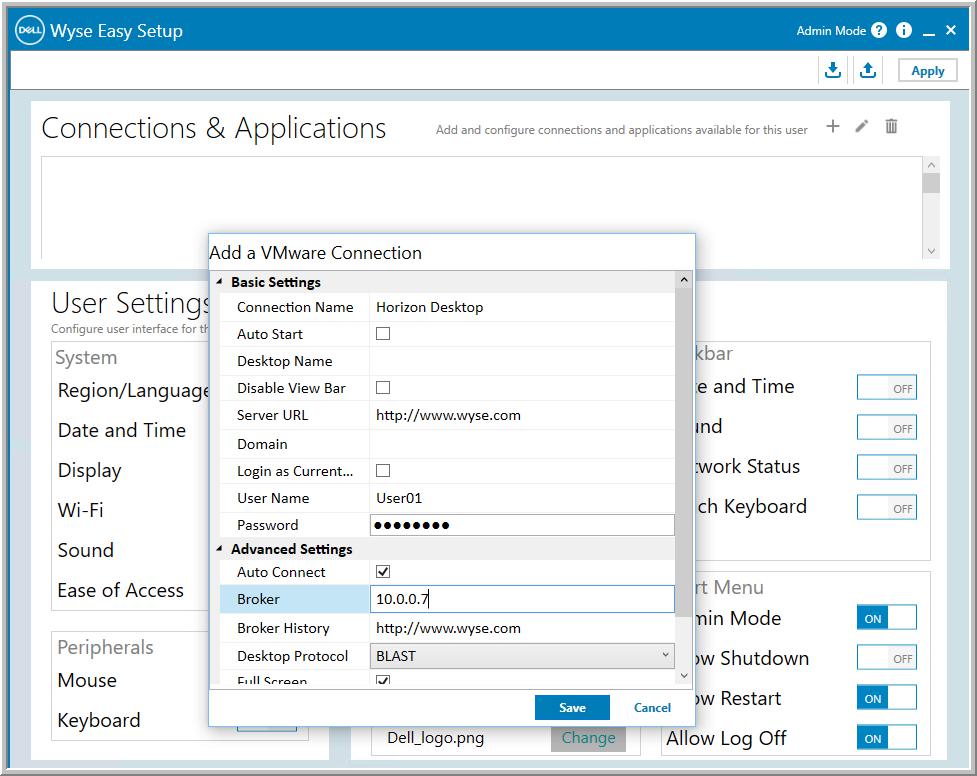This screenshot has width=977, height=776.
Task: Click the Domain field
Action: pyautogui.click(x=522, y=444)
